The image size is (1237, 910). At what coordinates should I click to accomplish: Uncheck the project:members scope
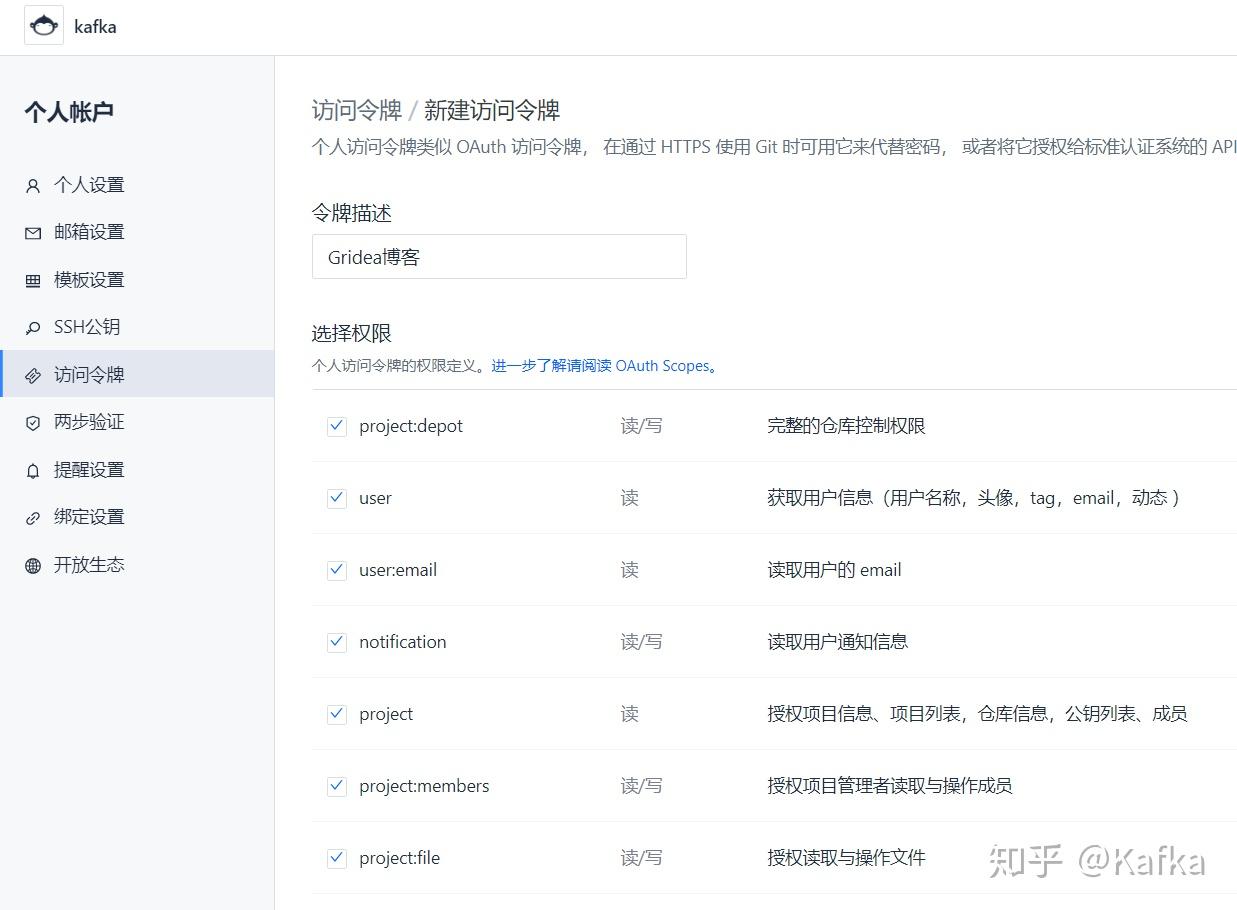point(336,786)
